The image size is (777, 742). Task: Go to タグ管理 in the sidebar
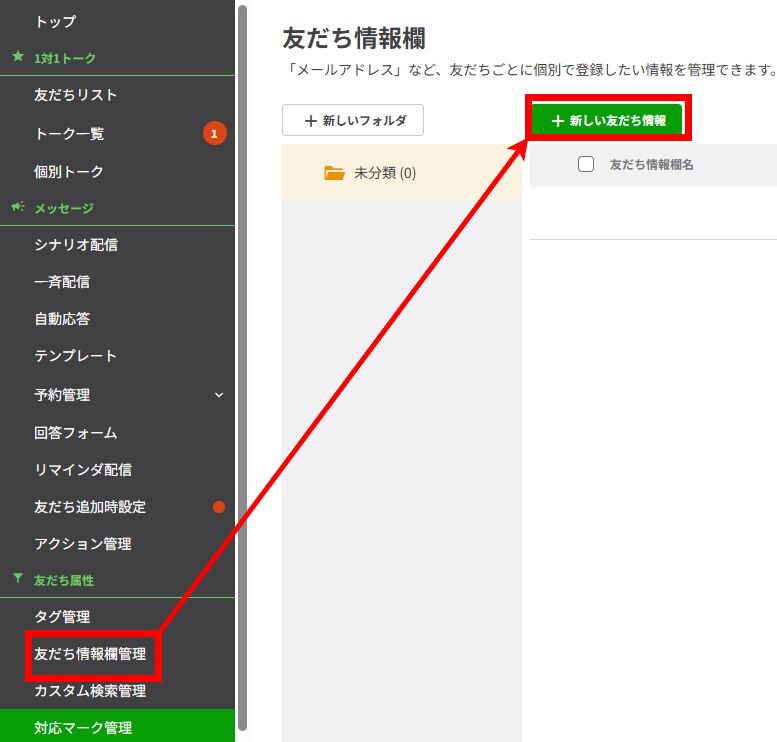(62, 617)
